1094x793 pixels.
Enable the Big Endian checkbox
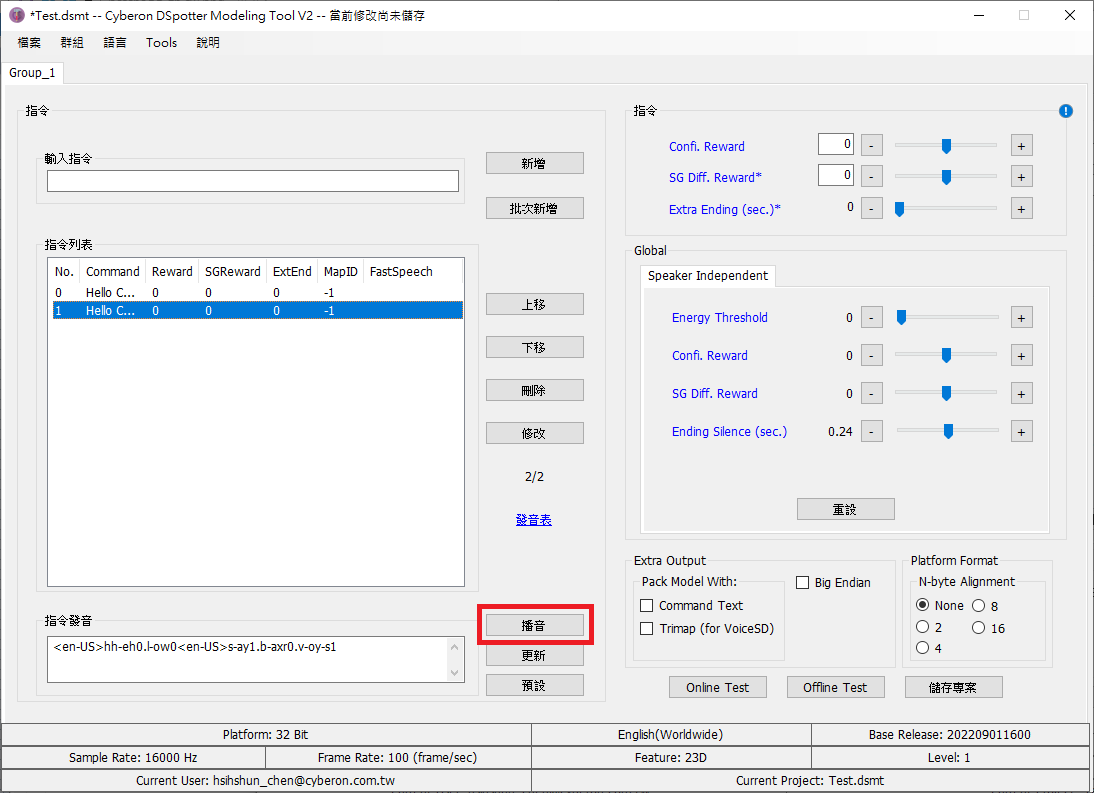pyautogui.click(x=801, y=582)
